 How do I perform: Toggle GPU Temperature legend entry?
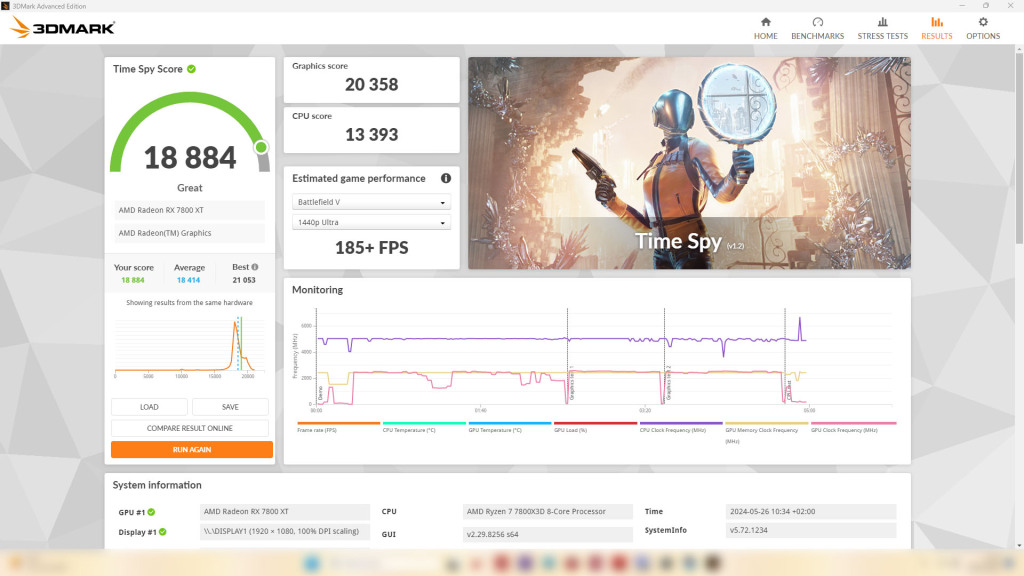click(509, 427)
